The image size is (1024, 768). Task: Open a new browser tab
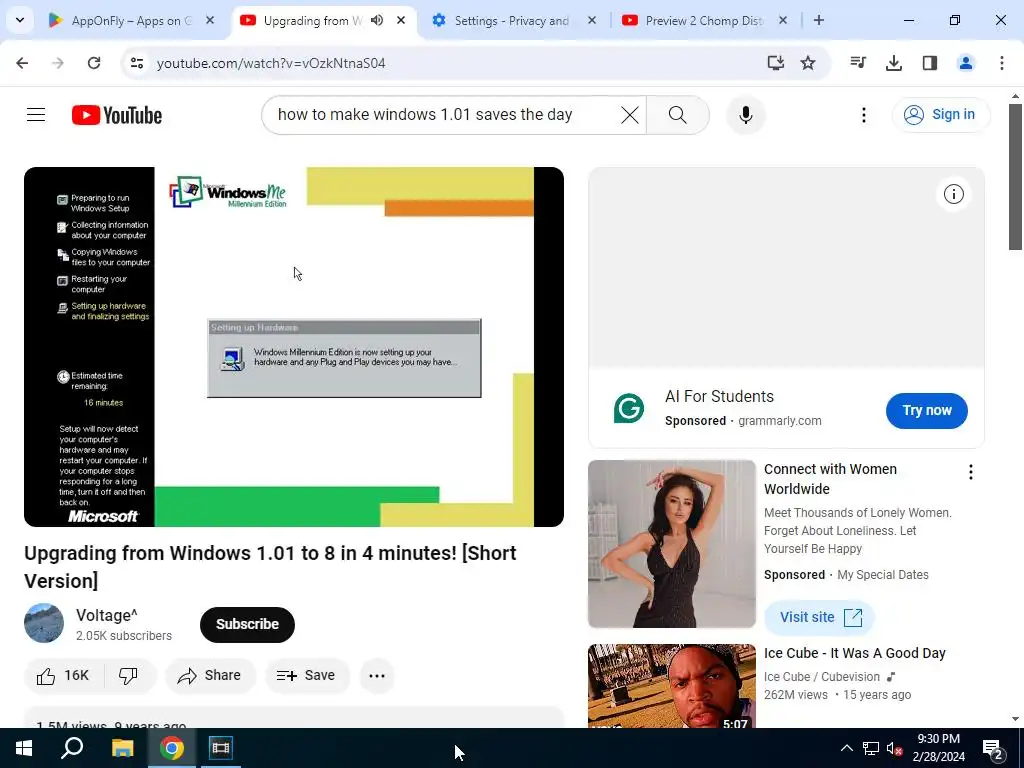click(818, 20)
